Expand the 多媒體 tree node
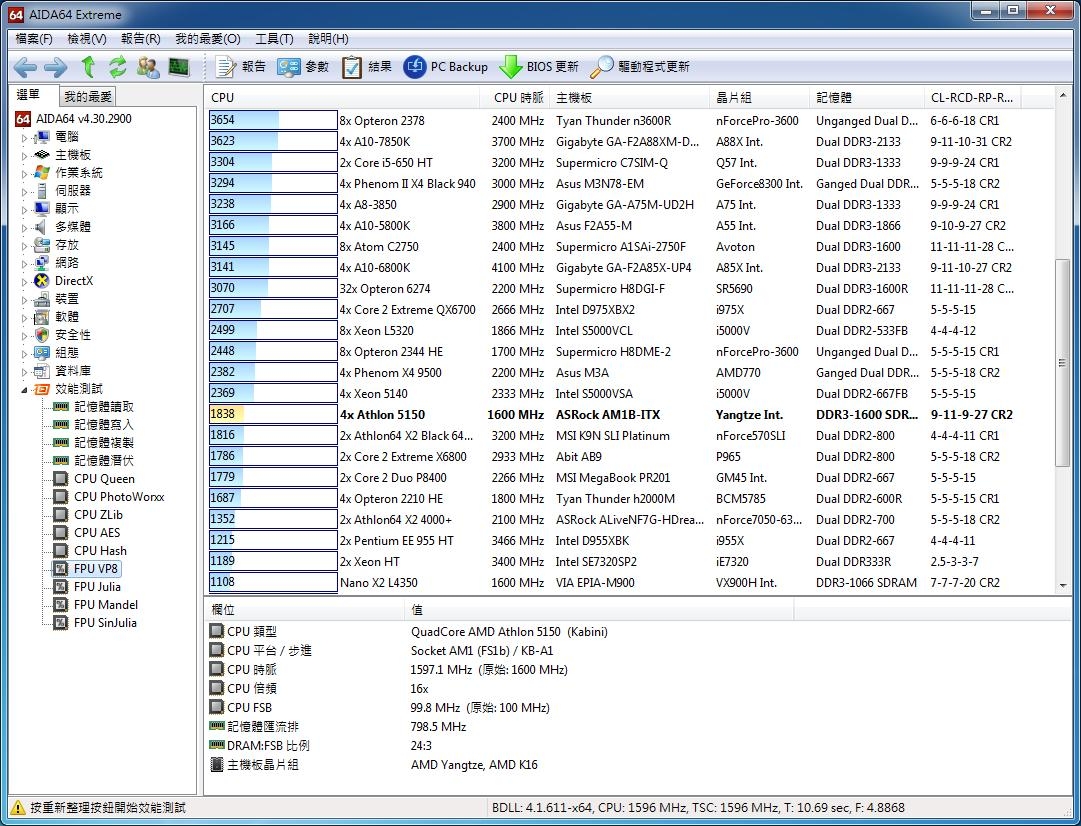1081x826 pixels. [25, 227]
